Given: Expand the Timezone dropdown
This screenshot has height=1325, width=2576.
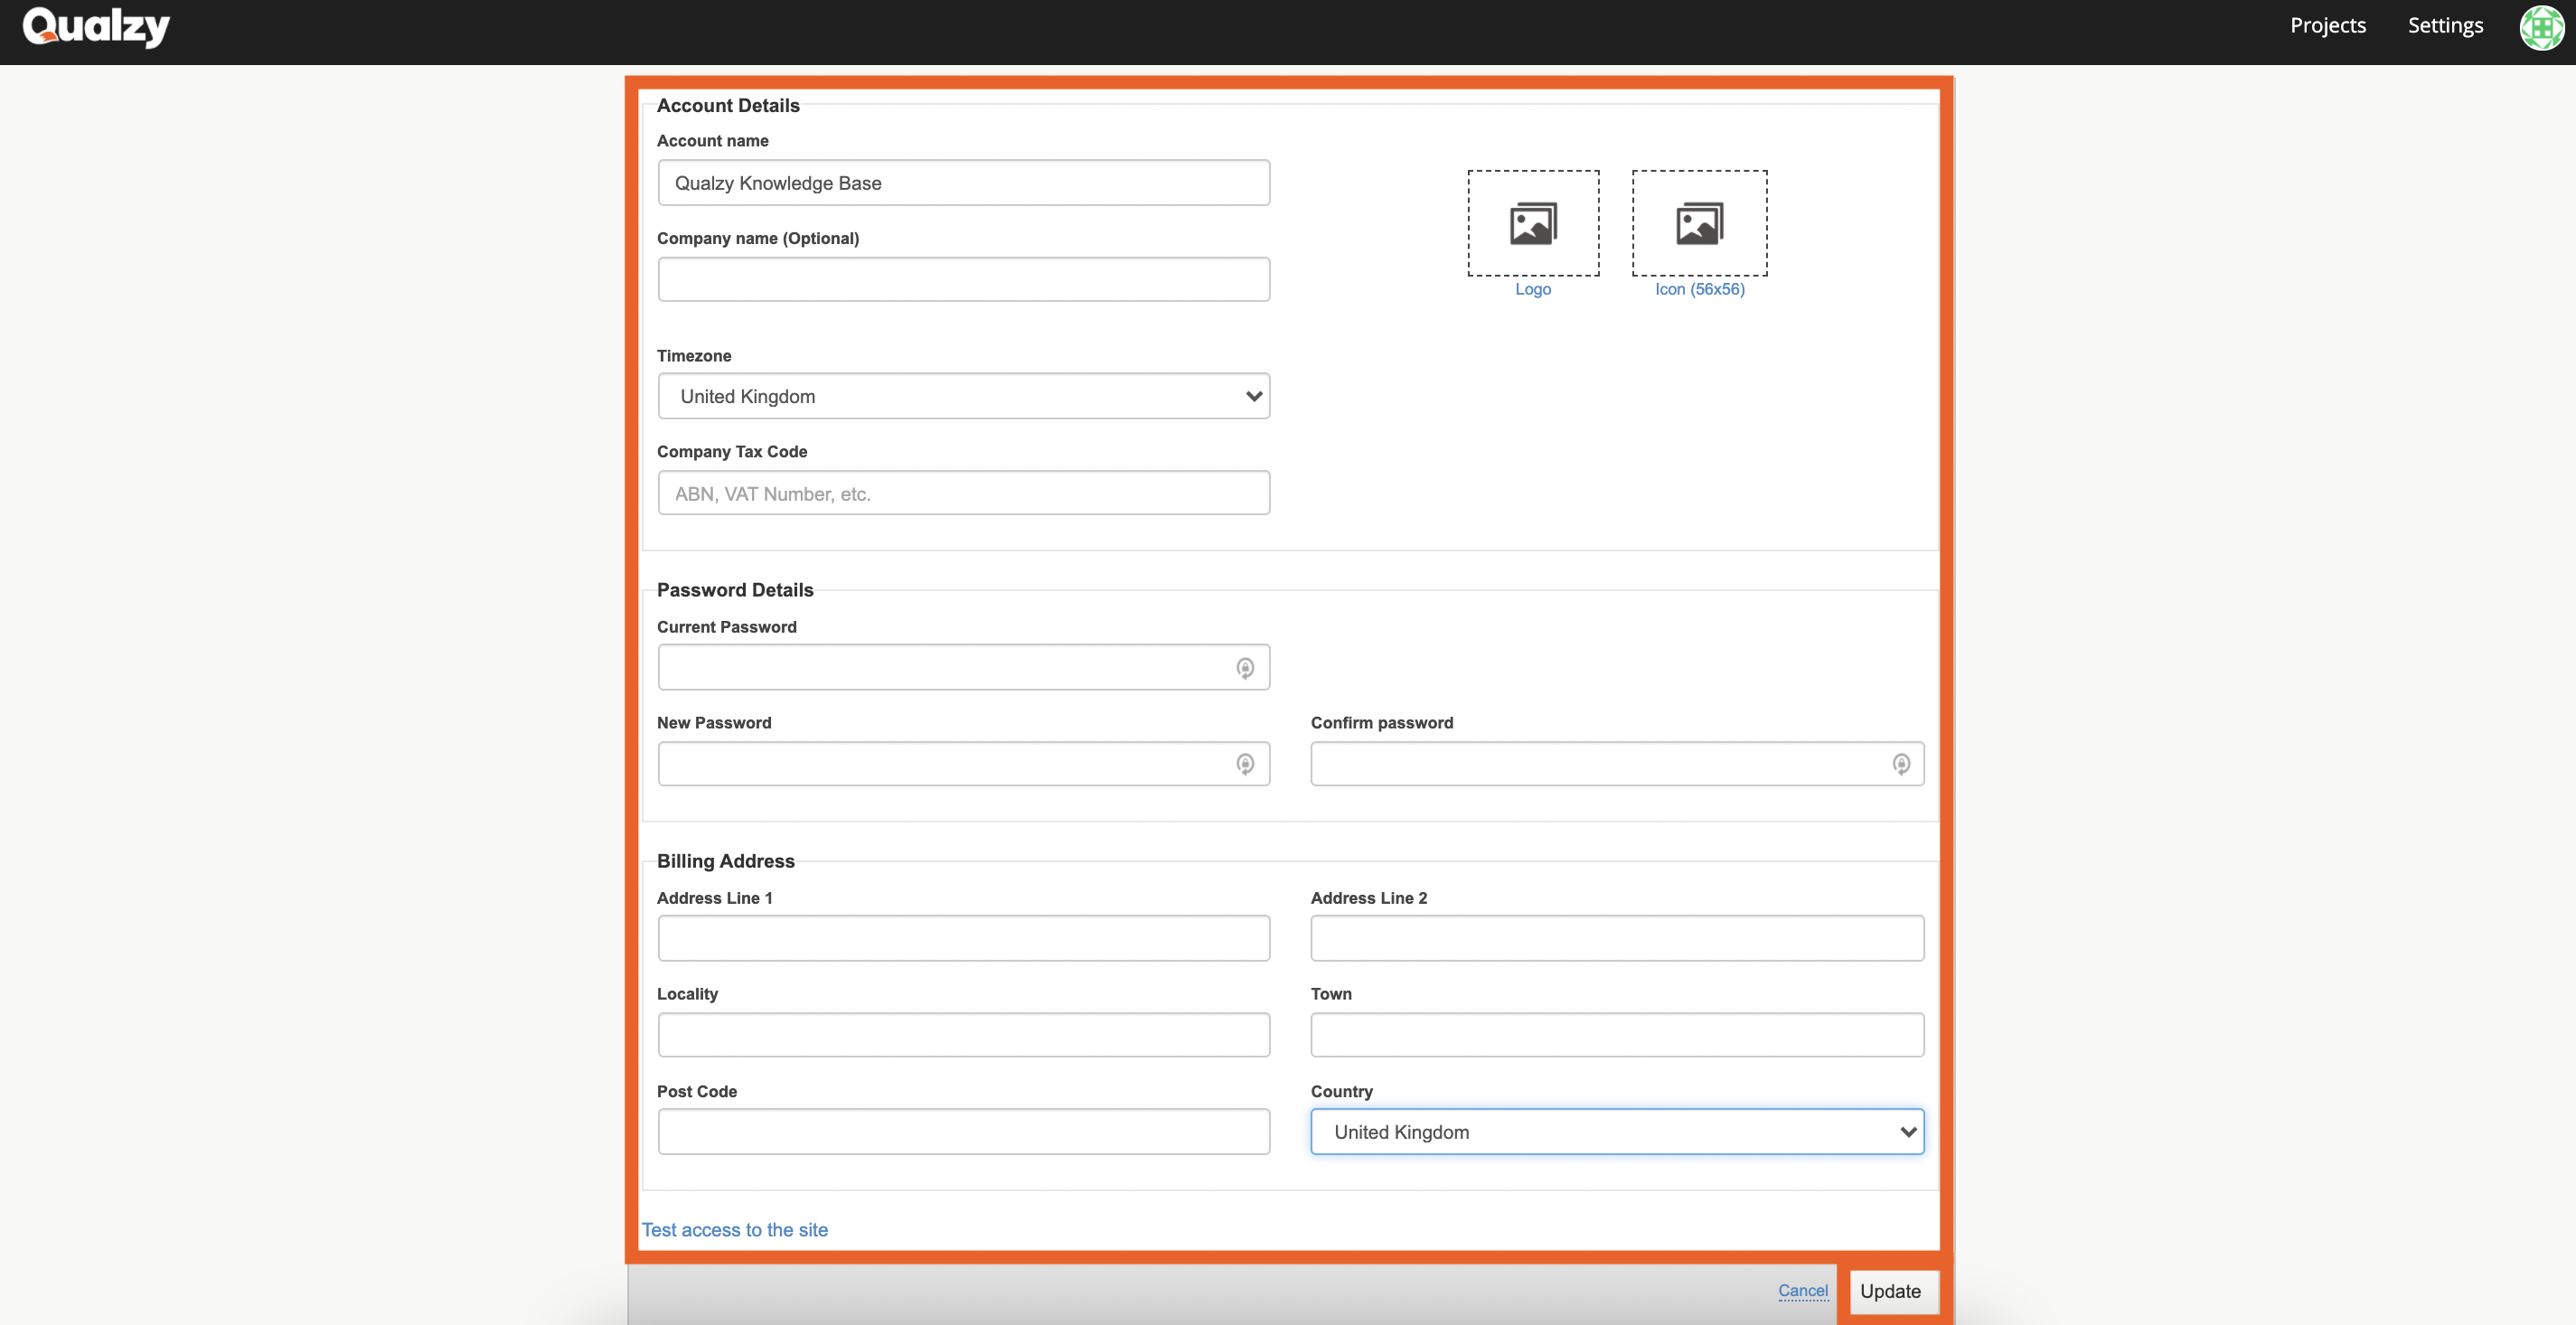Looking at the screenshot, I should point(963,396).
